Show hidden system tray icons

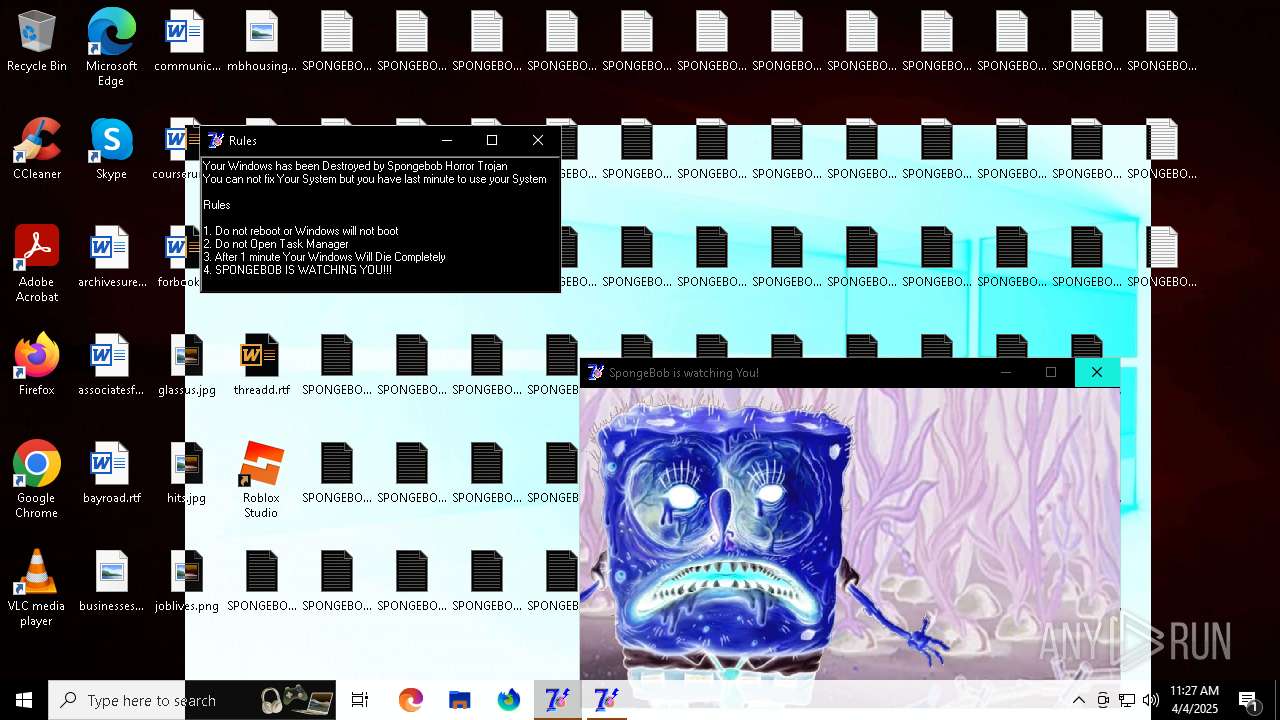point(1078,700)
